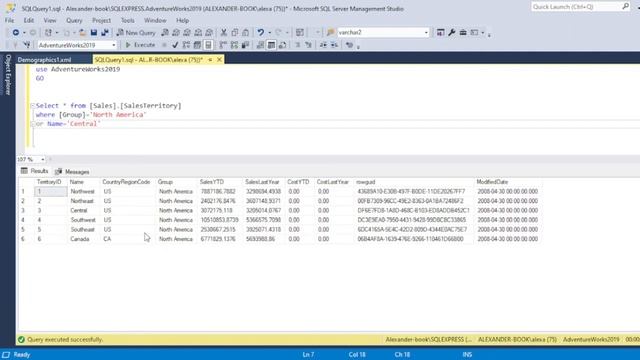Open the Tools menu
The image size is (640, 360).
127,20
